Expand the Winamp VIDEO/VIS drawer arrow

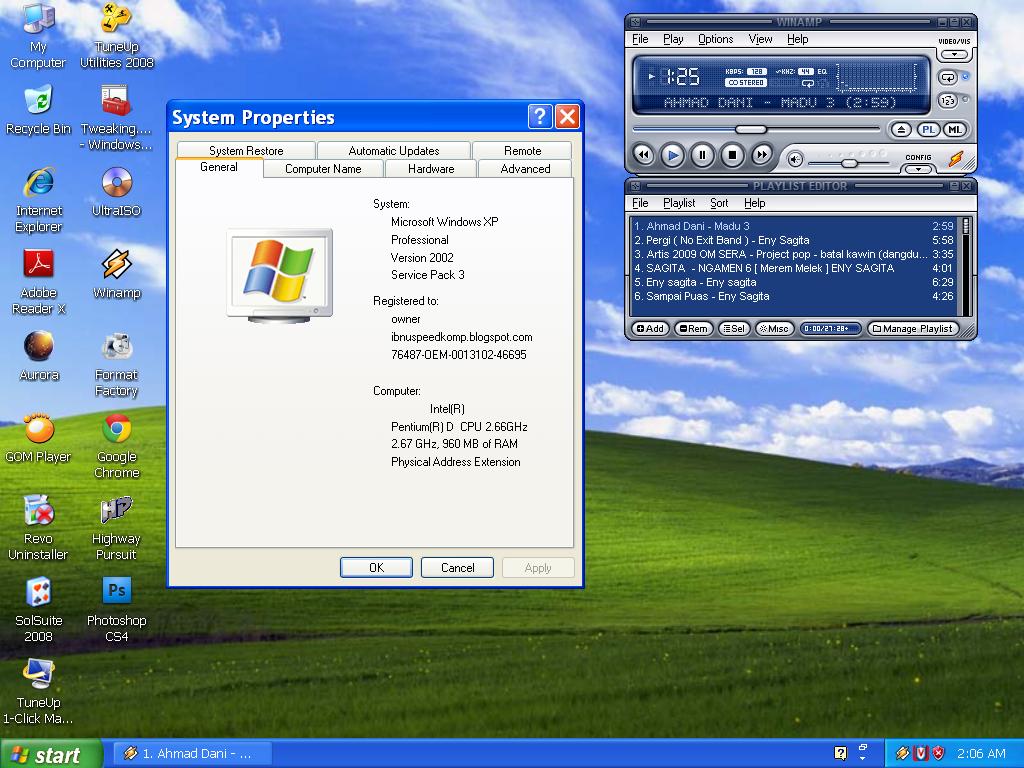[x=954, y=54]
